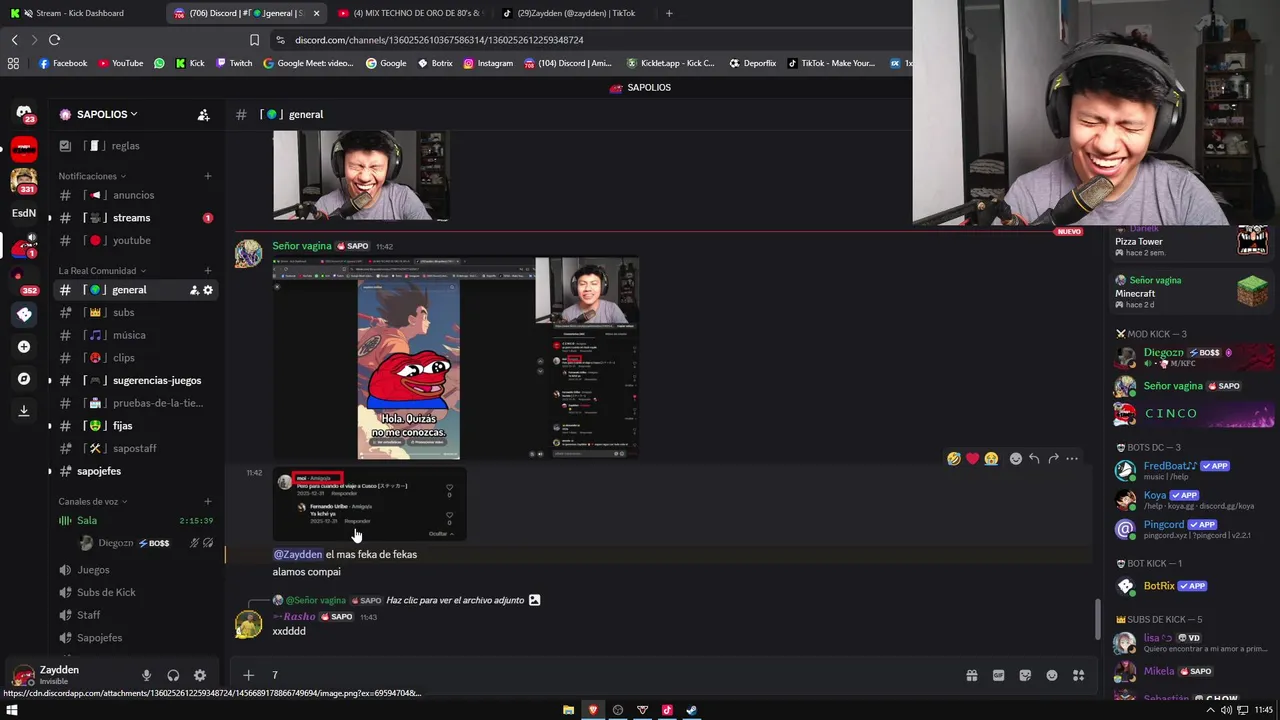Open small comments screenshot attachment
This screenshot has height=720, width=1280.
click(x=370, y=504)
